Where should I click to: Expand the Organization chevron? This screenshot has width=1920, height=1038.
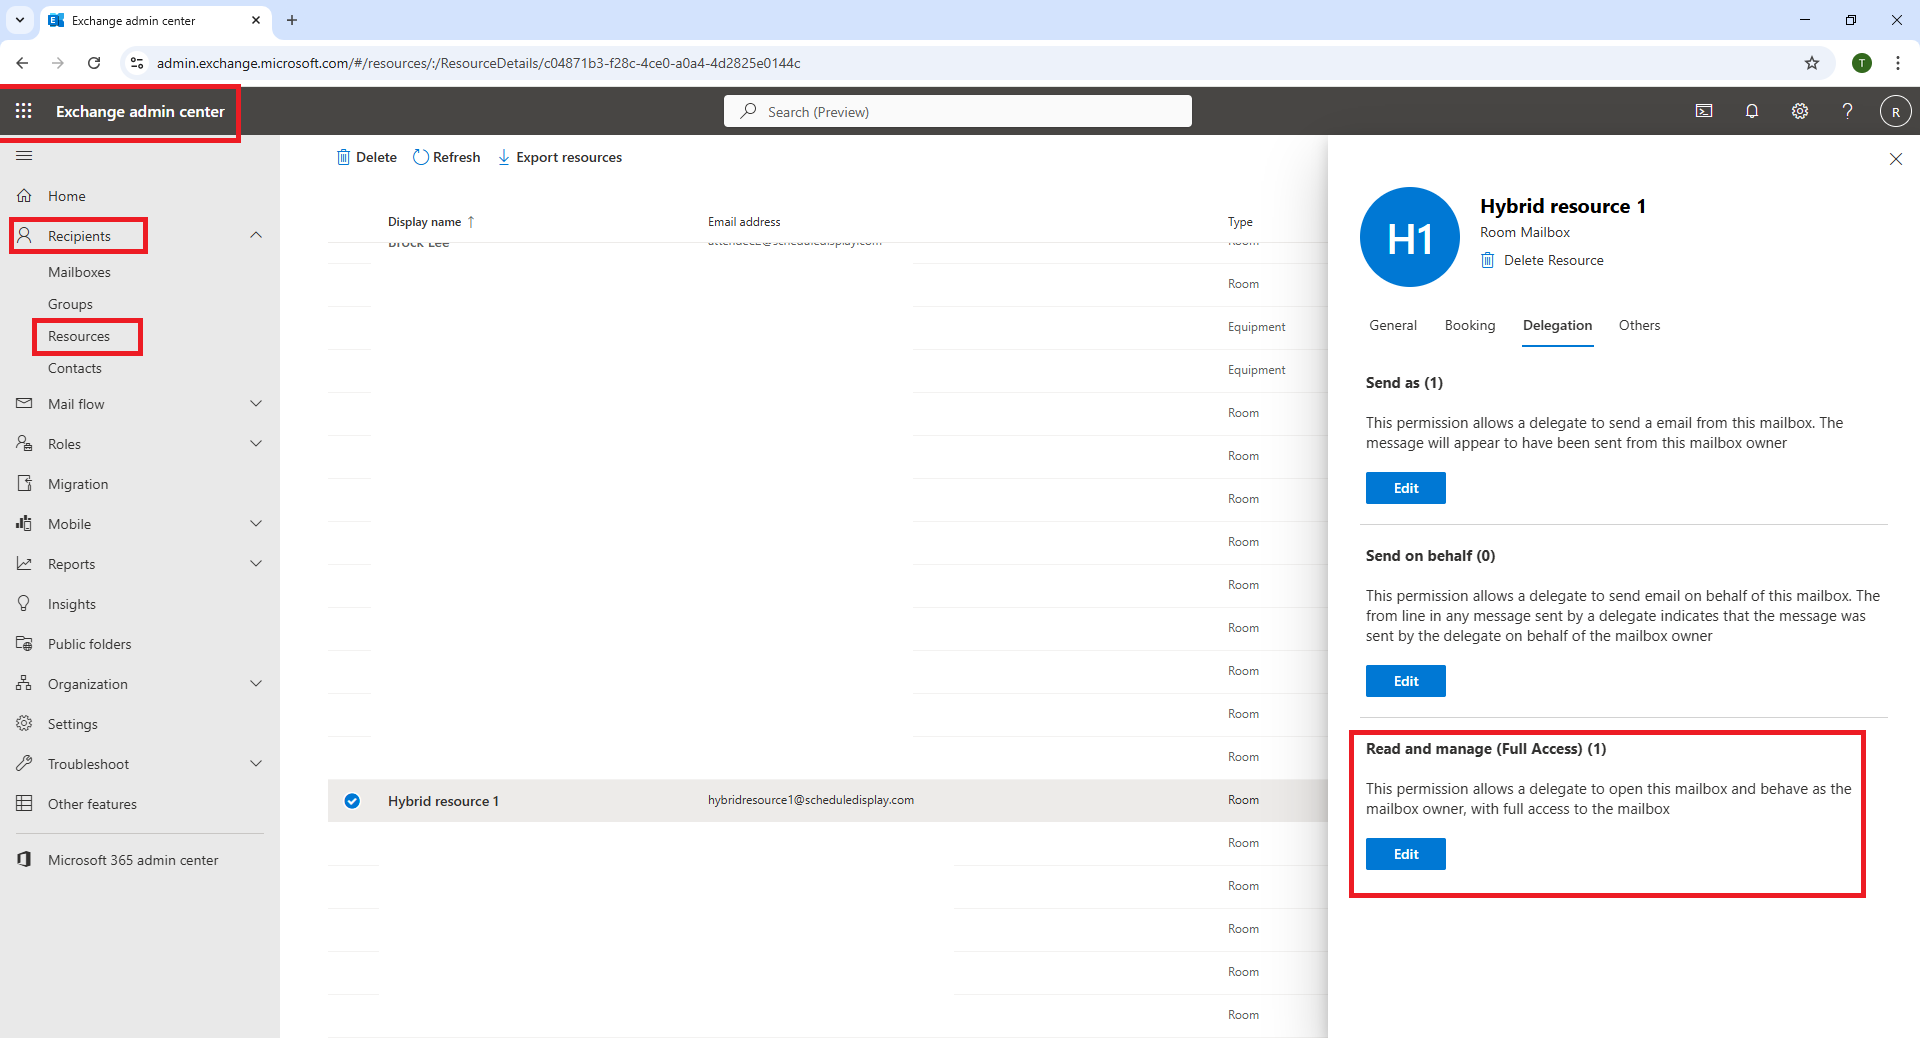coord(256,684)
